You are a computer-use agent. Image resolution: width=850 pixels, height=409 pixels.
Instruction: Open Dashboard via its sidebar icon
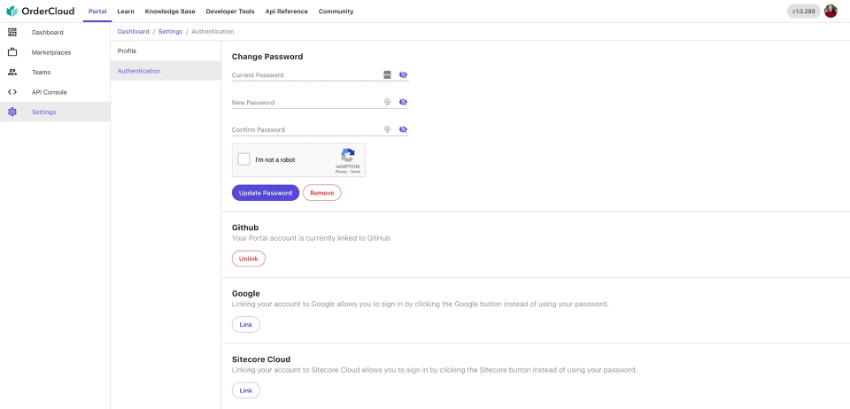(12, 32)
